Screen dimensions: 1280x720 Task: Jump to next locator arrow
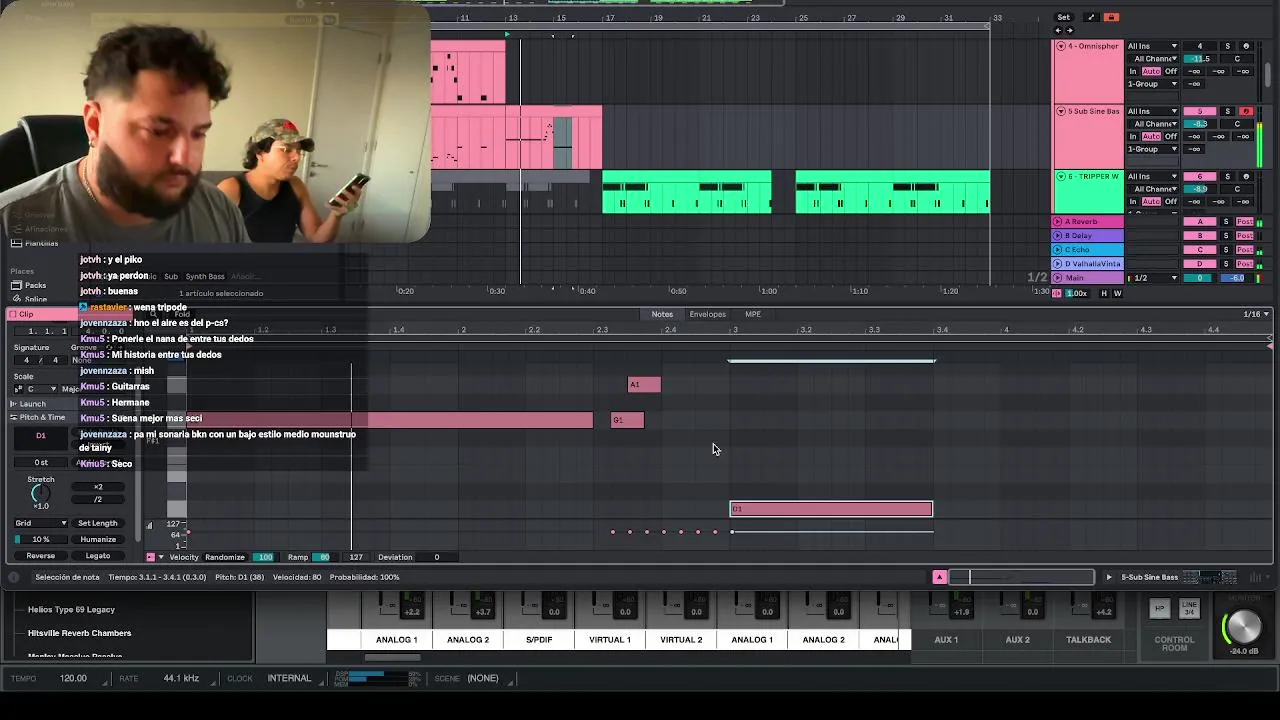coord(1070,30)
